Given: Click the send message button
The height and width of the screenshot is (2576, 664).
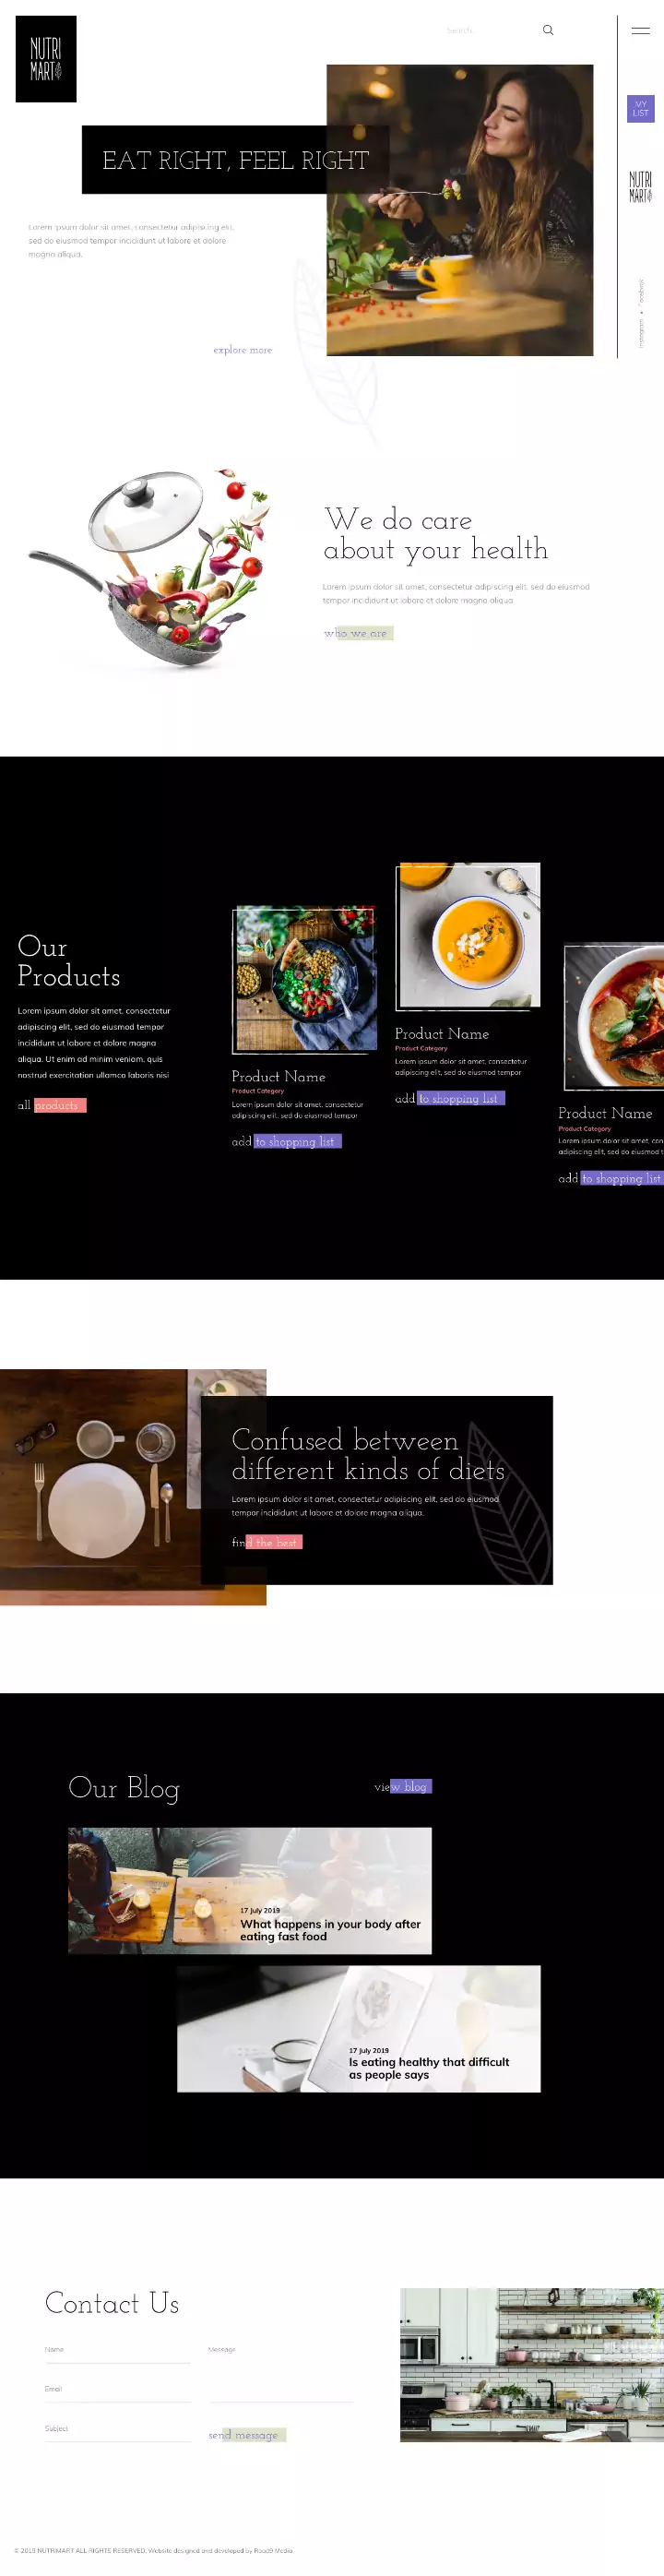Looking at the screenshot, I should coord(247,2434).
